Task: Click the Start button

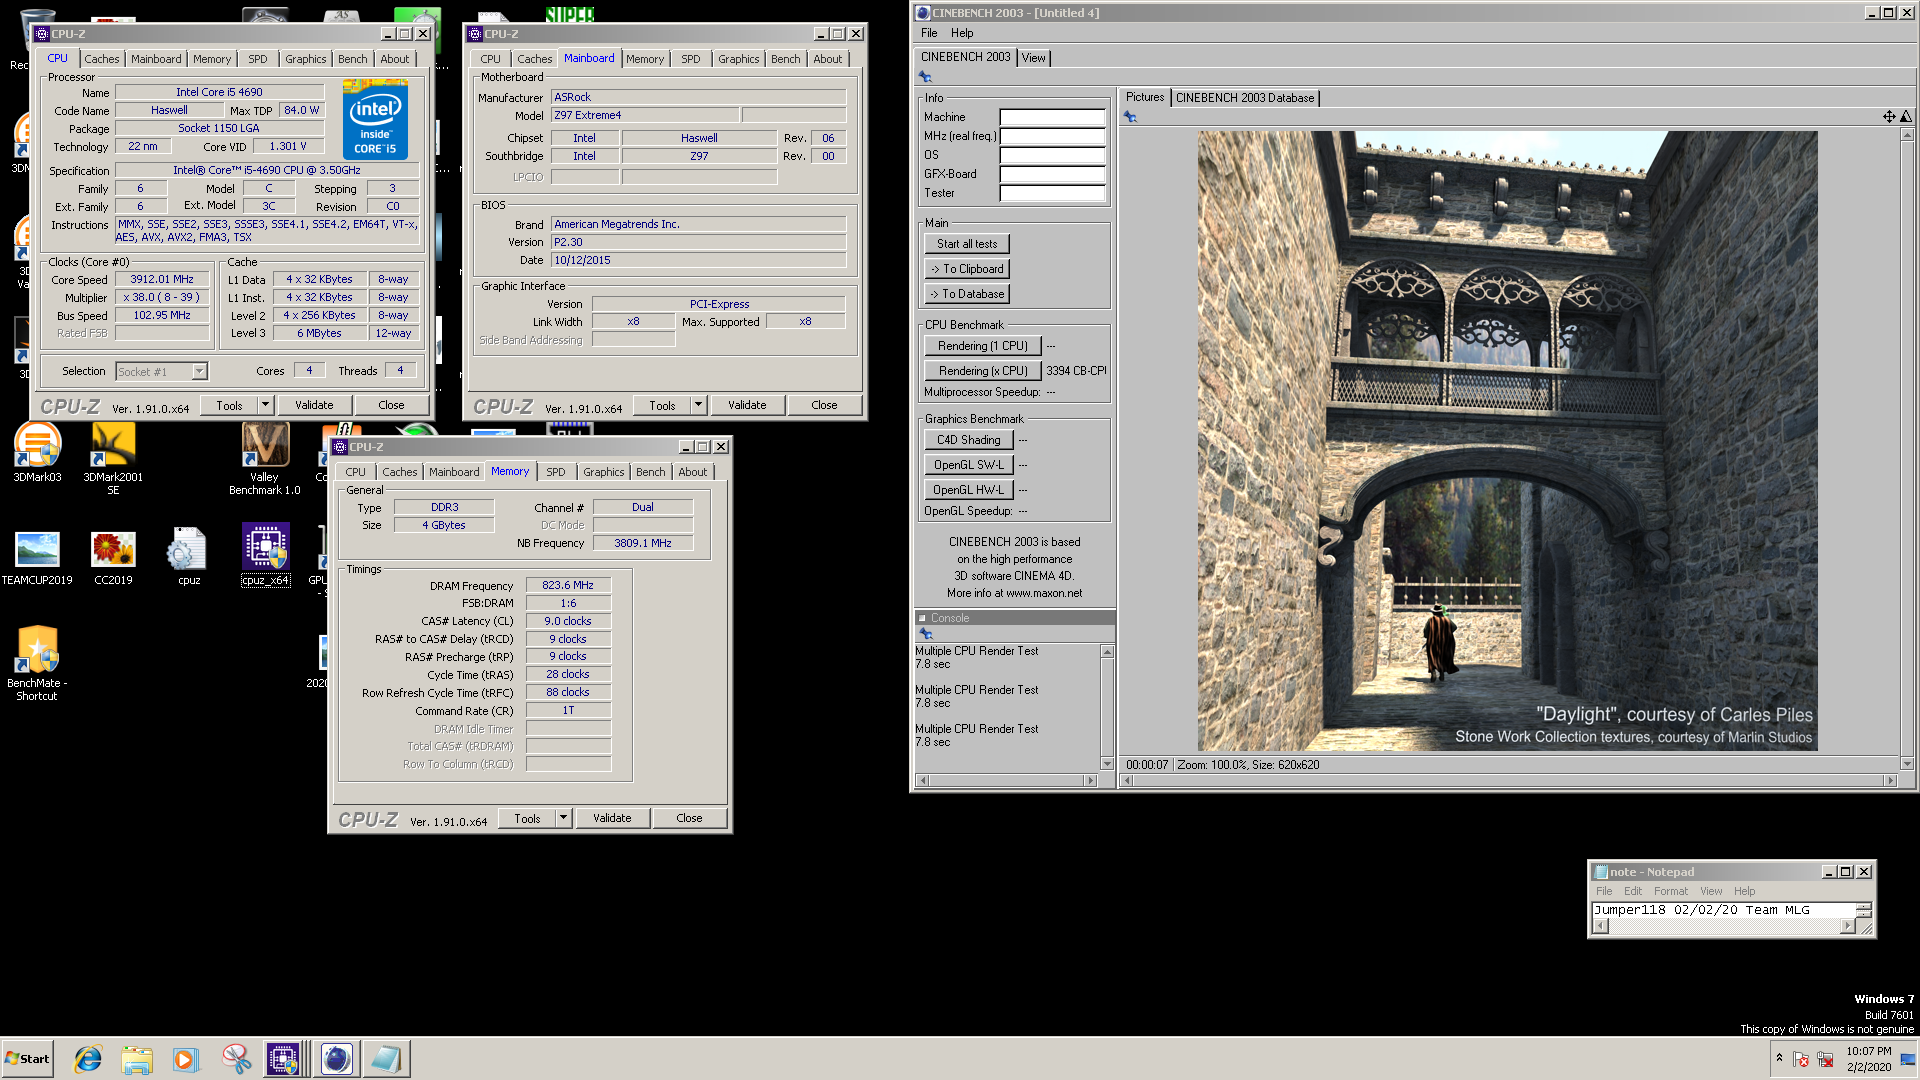Action: pos(28,1059)
